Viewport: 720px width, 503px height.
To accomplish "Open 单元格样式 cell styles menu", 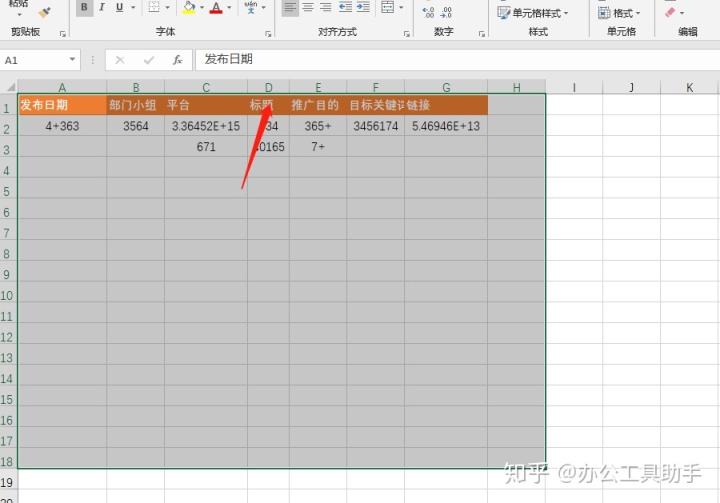I will (x=533, y=13).
